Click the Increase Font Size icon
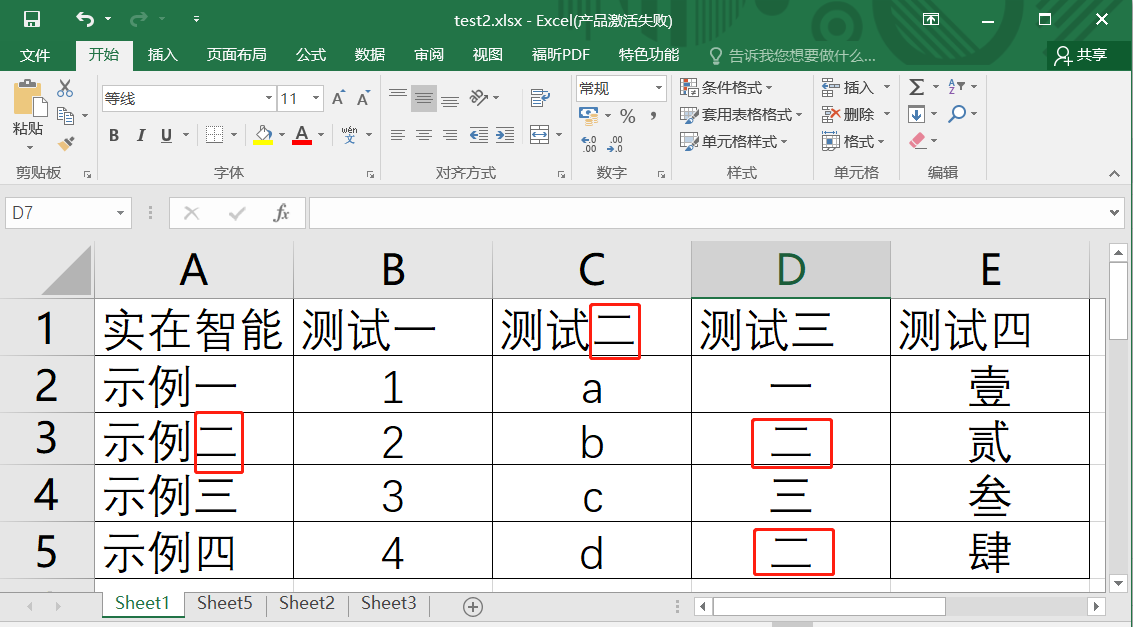1133x627 pixels. click(x=338, y=98)
